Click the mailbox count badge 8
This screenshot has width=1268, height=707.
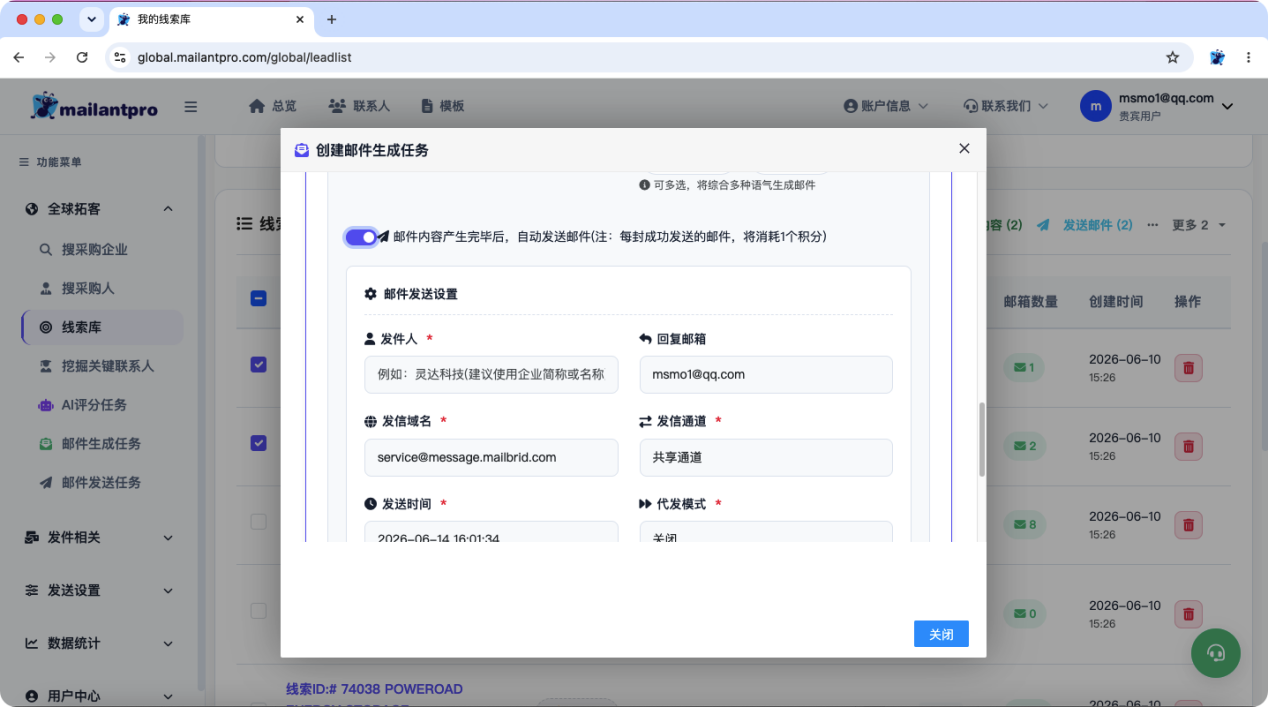1025,524
